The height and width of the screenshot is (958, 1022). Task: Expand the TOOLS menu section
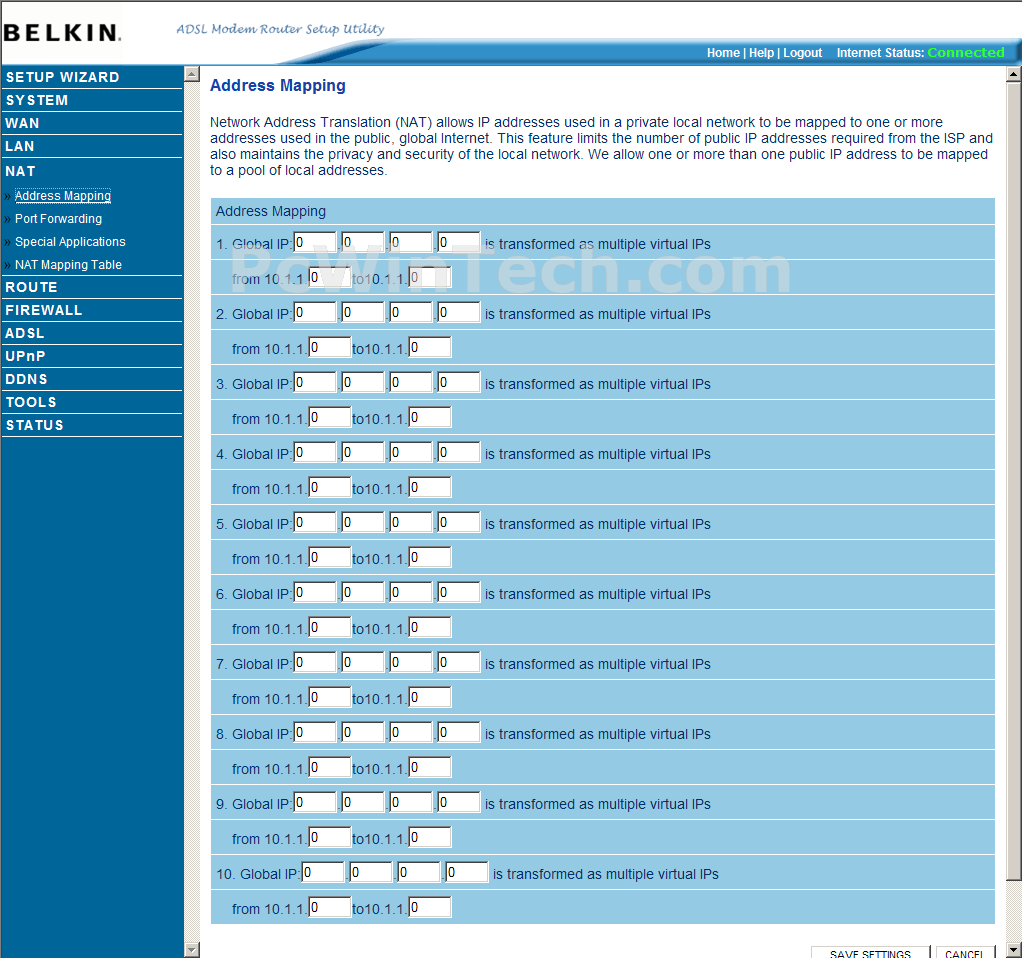(x=31, y=402)
